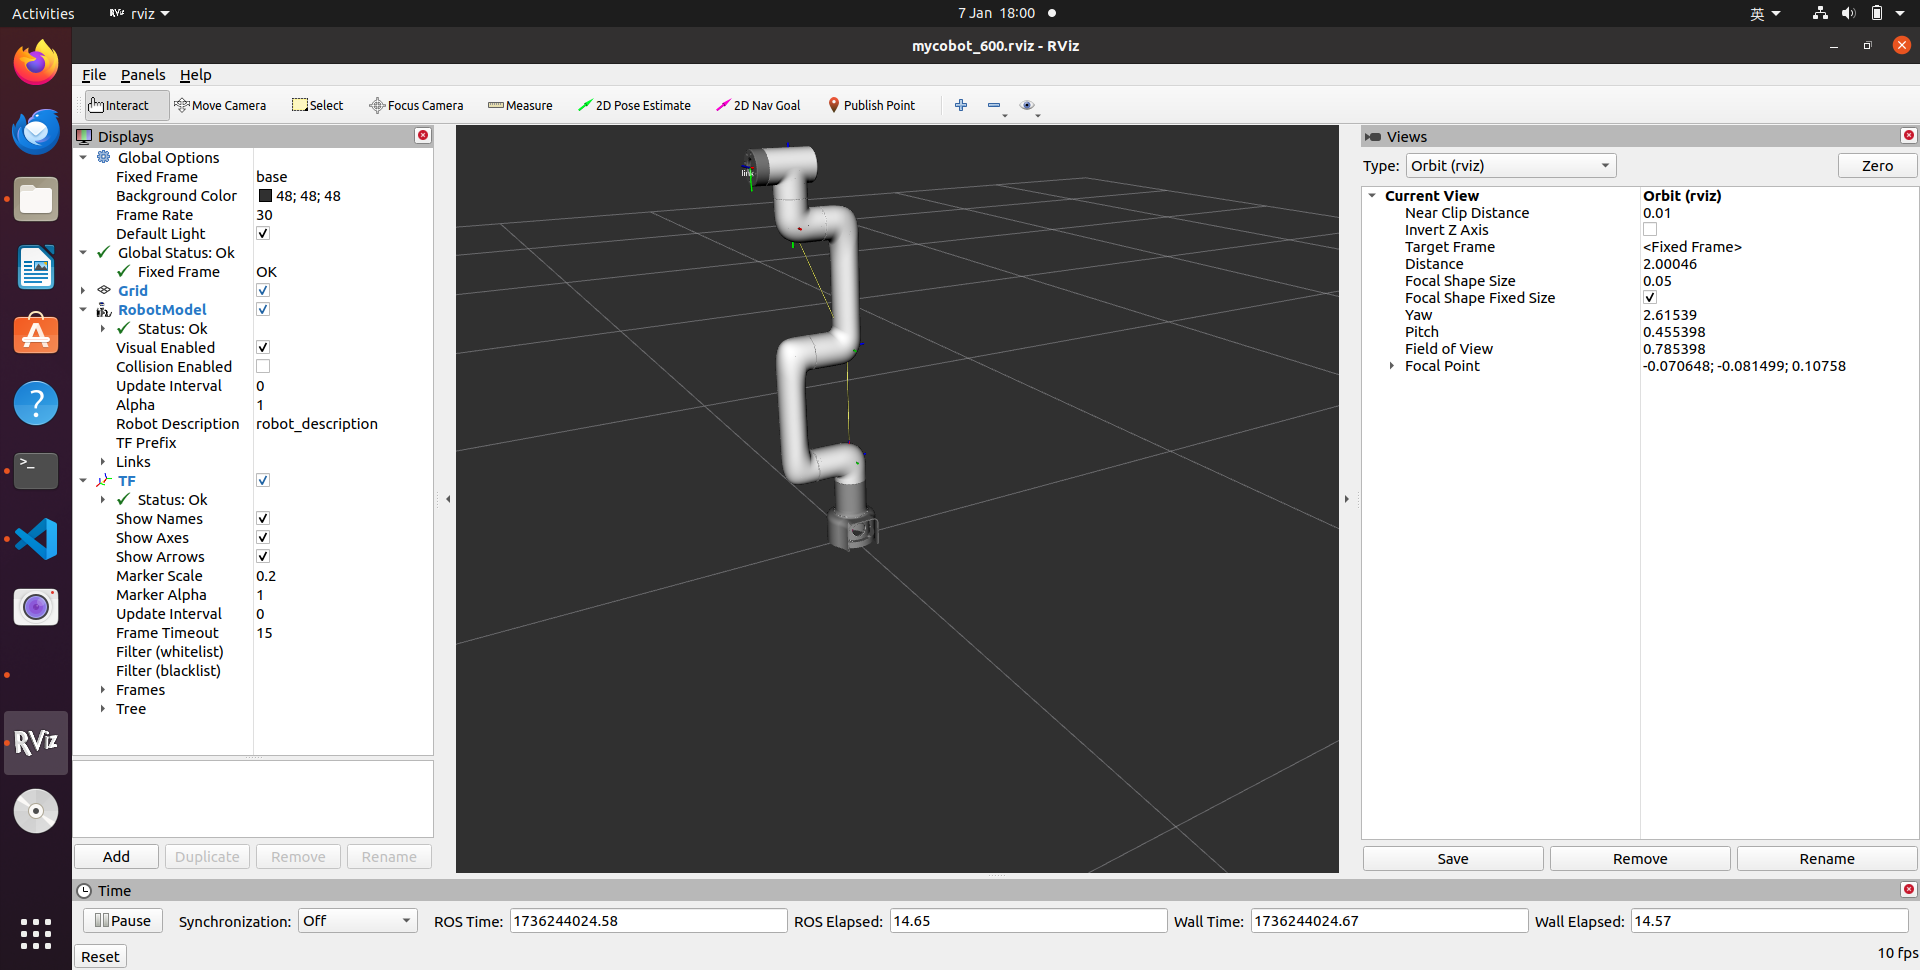
Task: Open the File menu
Action: (x=94, y=75)
